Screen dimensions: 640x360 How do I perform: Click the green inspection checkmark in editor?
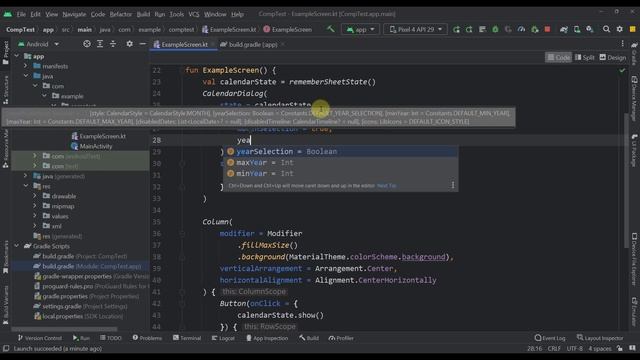(x=622, y=70)
